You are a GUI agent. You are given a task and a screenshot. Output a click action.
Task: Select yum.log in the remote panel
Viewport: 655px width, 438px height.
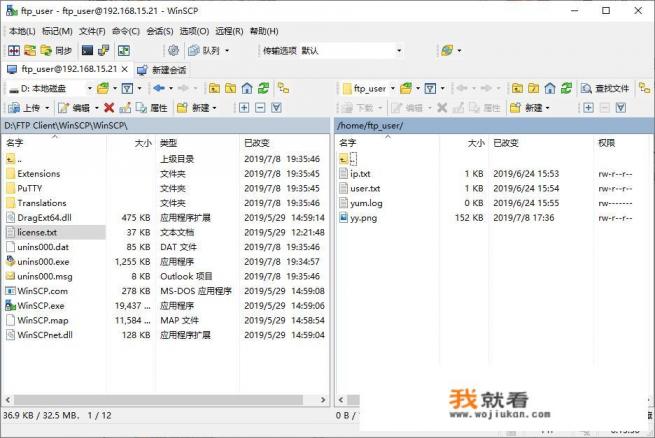(366, 203)
